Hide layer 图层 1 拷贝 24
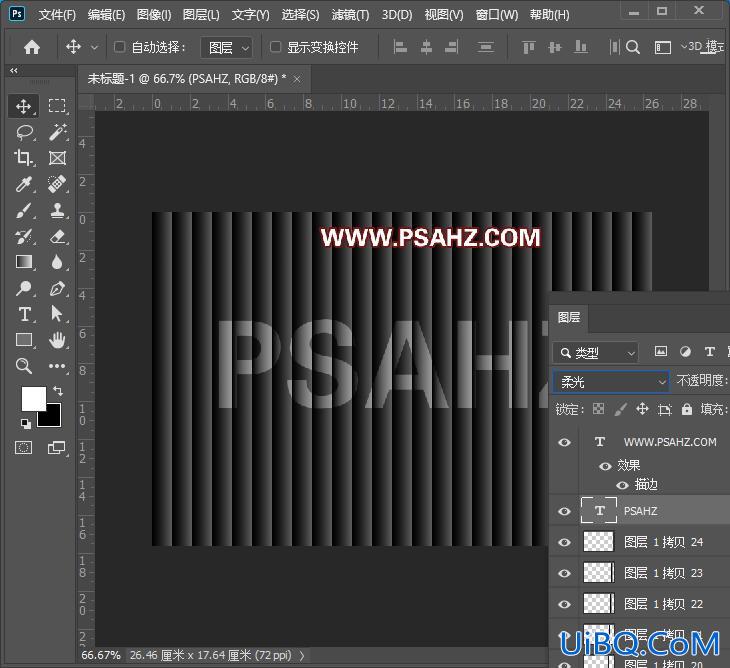 pyautogui.click(x=564, y=542)
